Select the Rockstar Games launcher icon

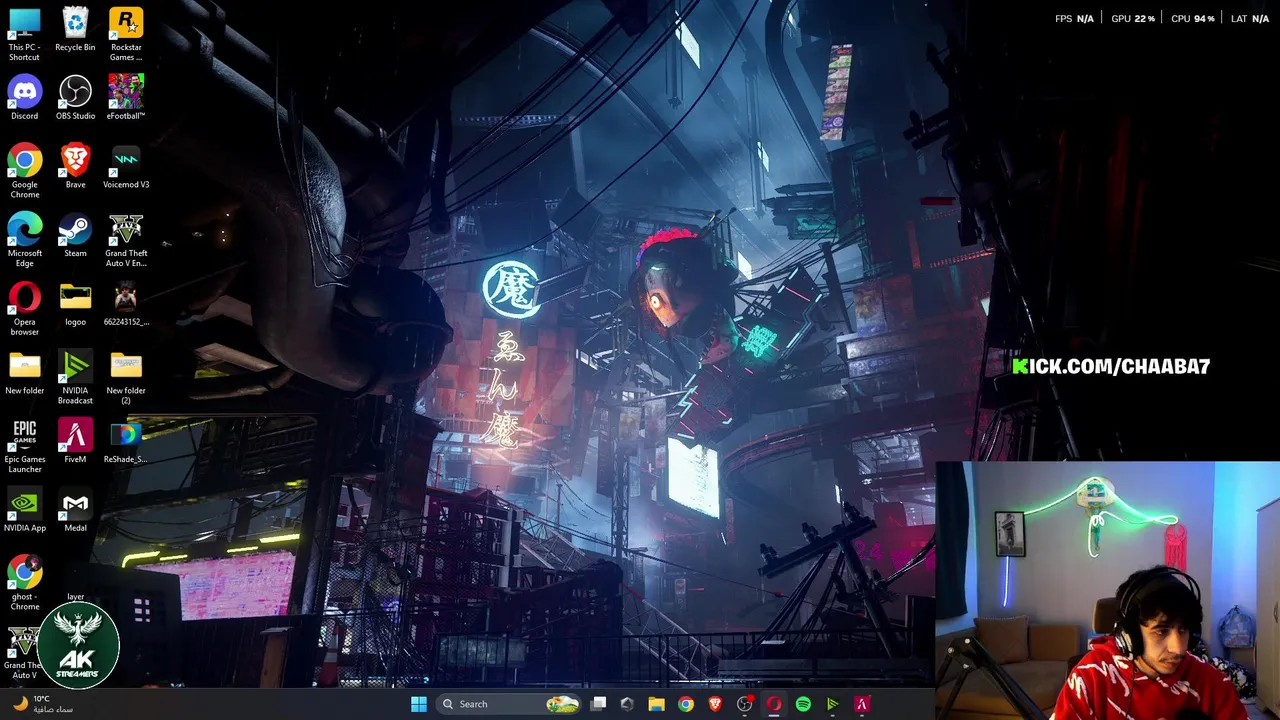pos(126,34)
